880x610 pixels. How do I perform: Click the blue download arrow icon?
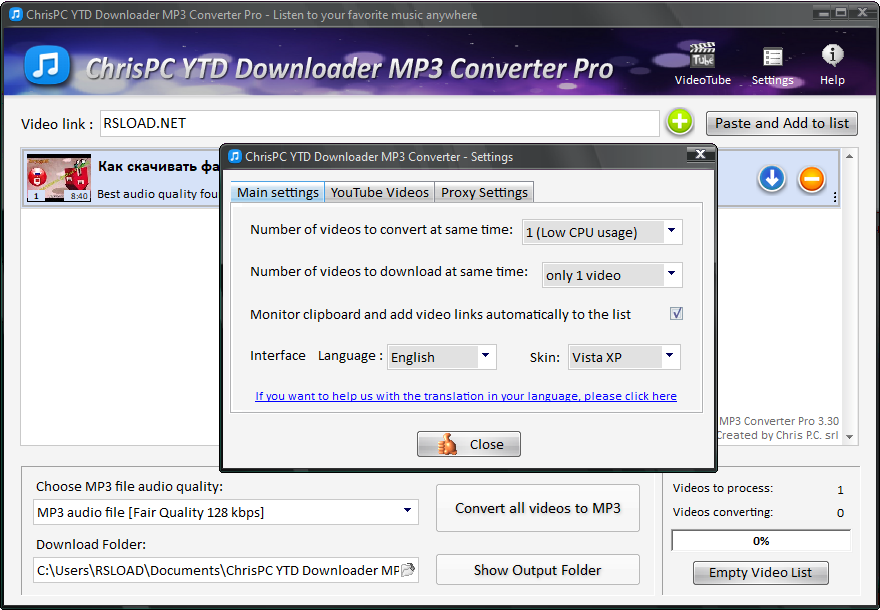coord(772,180)
